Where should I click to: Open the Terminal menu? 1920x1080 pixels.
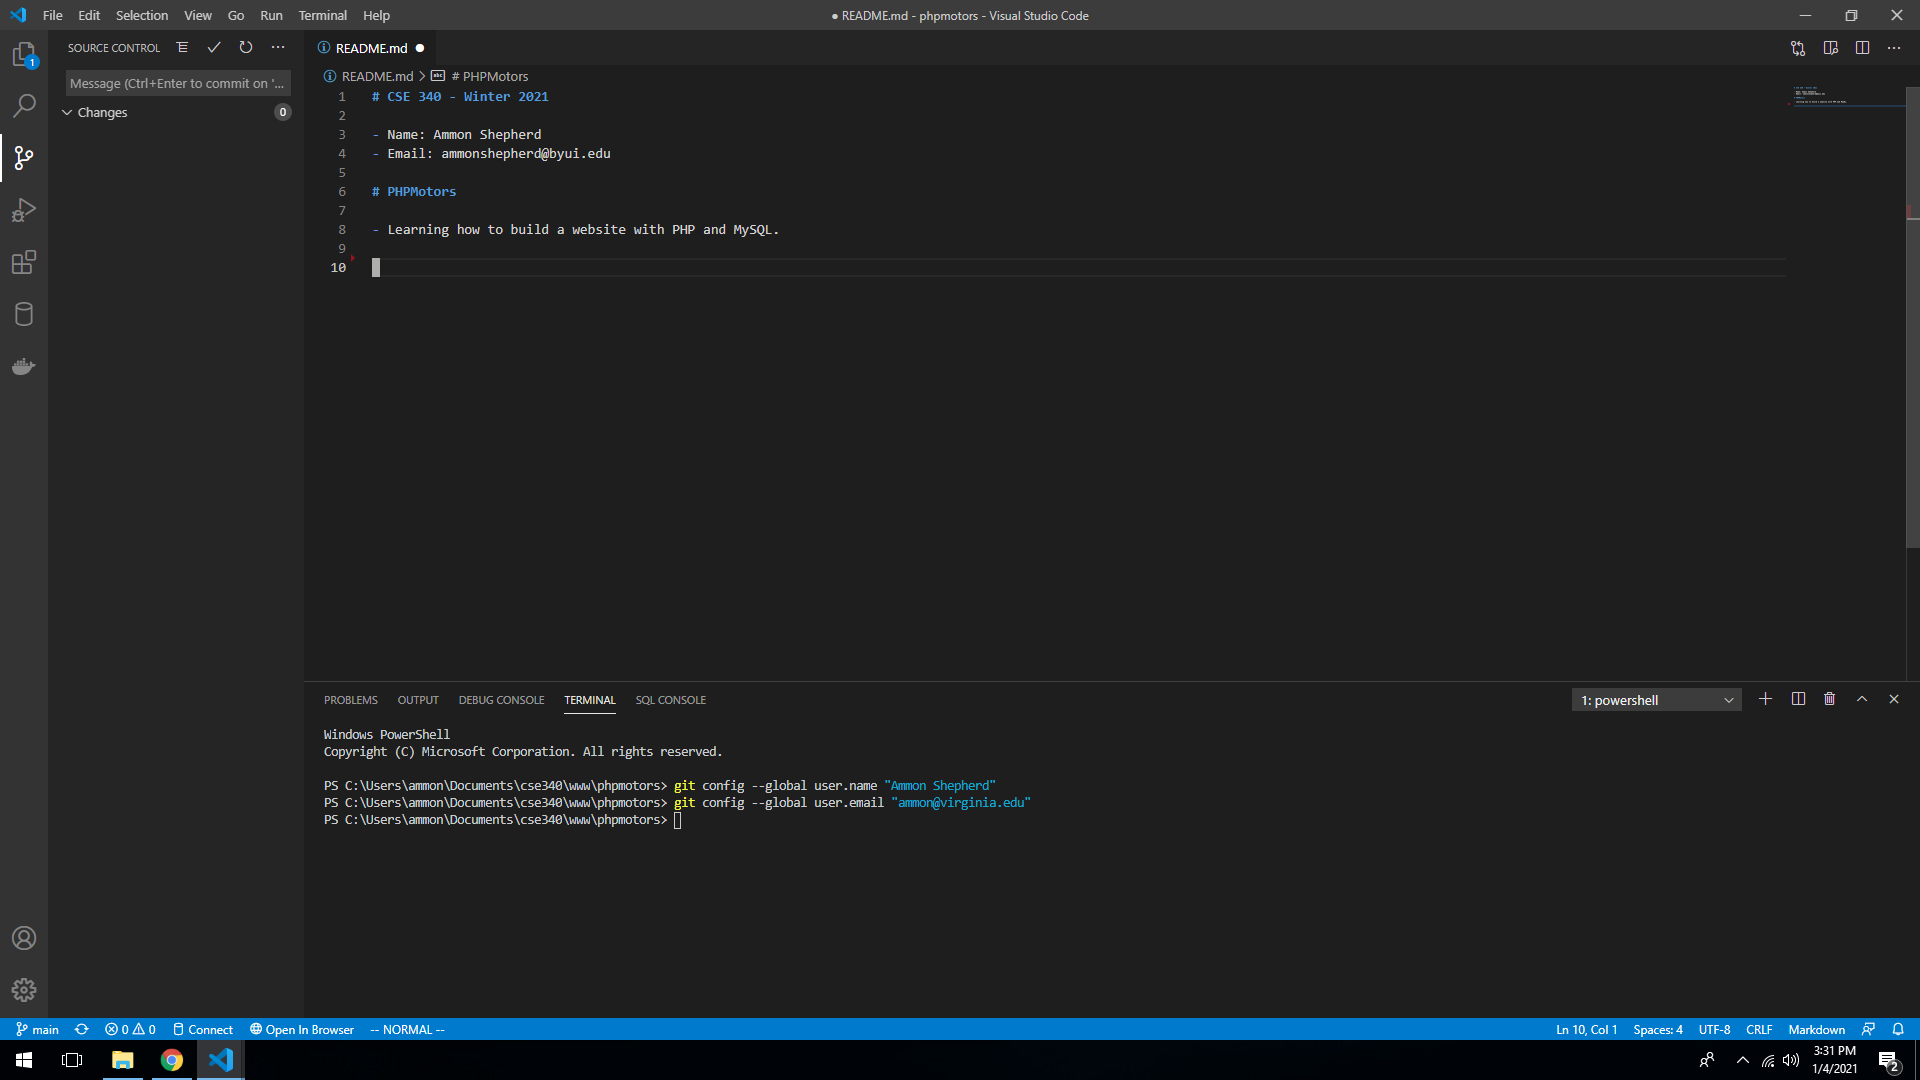click(323, 15)
